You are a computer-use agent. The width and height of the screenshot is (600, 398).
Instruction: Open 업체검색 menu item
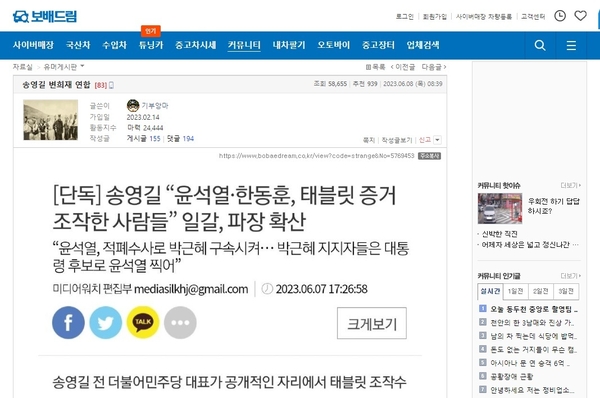point(423,45)
